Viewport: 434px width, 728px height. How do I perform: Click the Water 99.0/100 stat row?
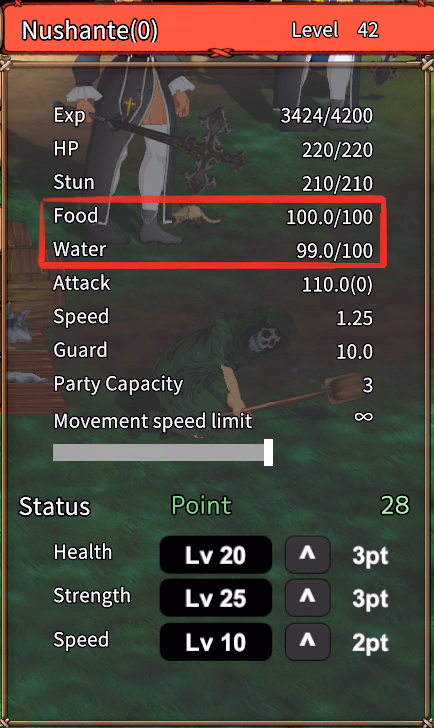(213, 250)
